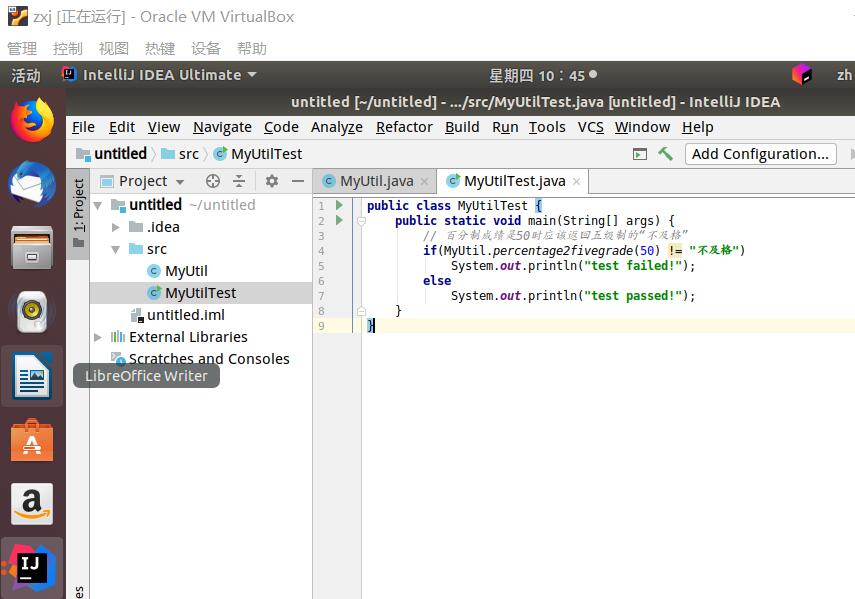Select MyUtil class in project tree
The width and height of the screenshot is (855, 599).
pos(186,271)
